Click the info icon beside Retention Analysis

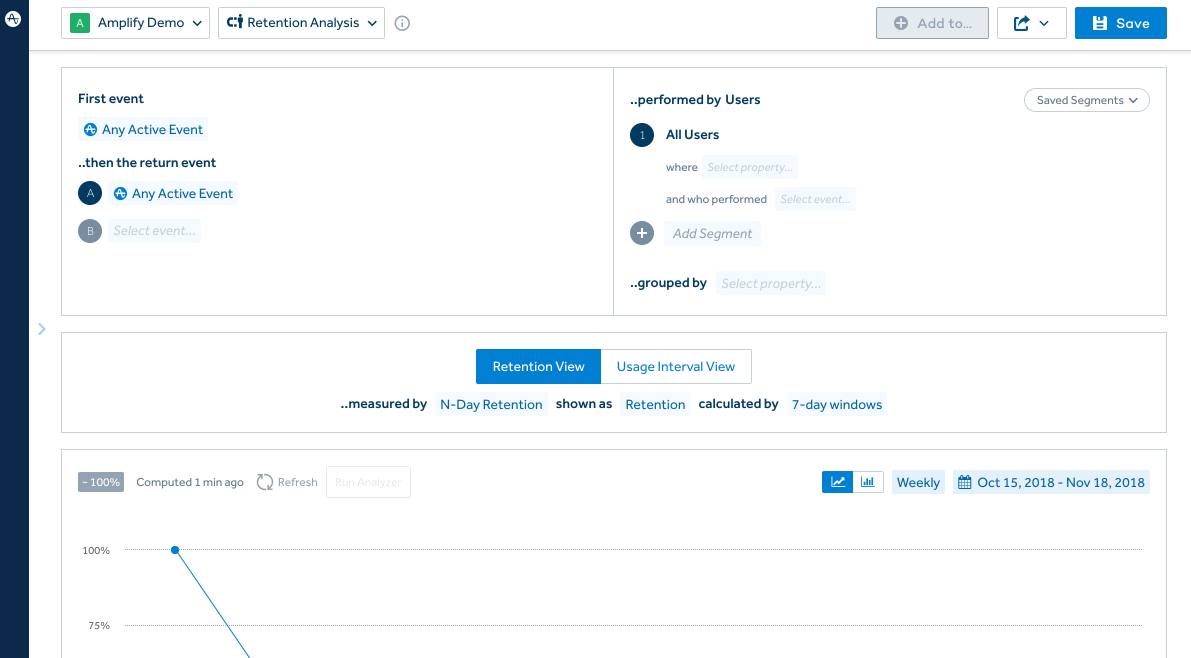(402, 23)
